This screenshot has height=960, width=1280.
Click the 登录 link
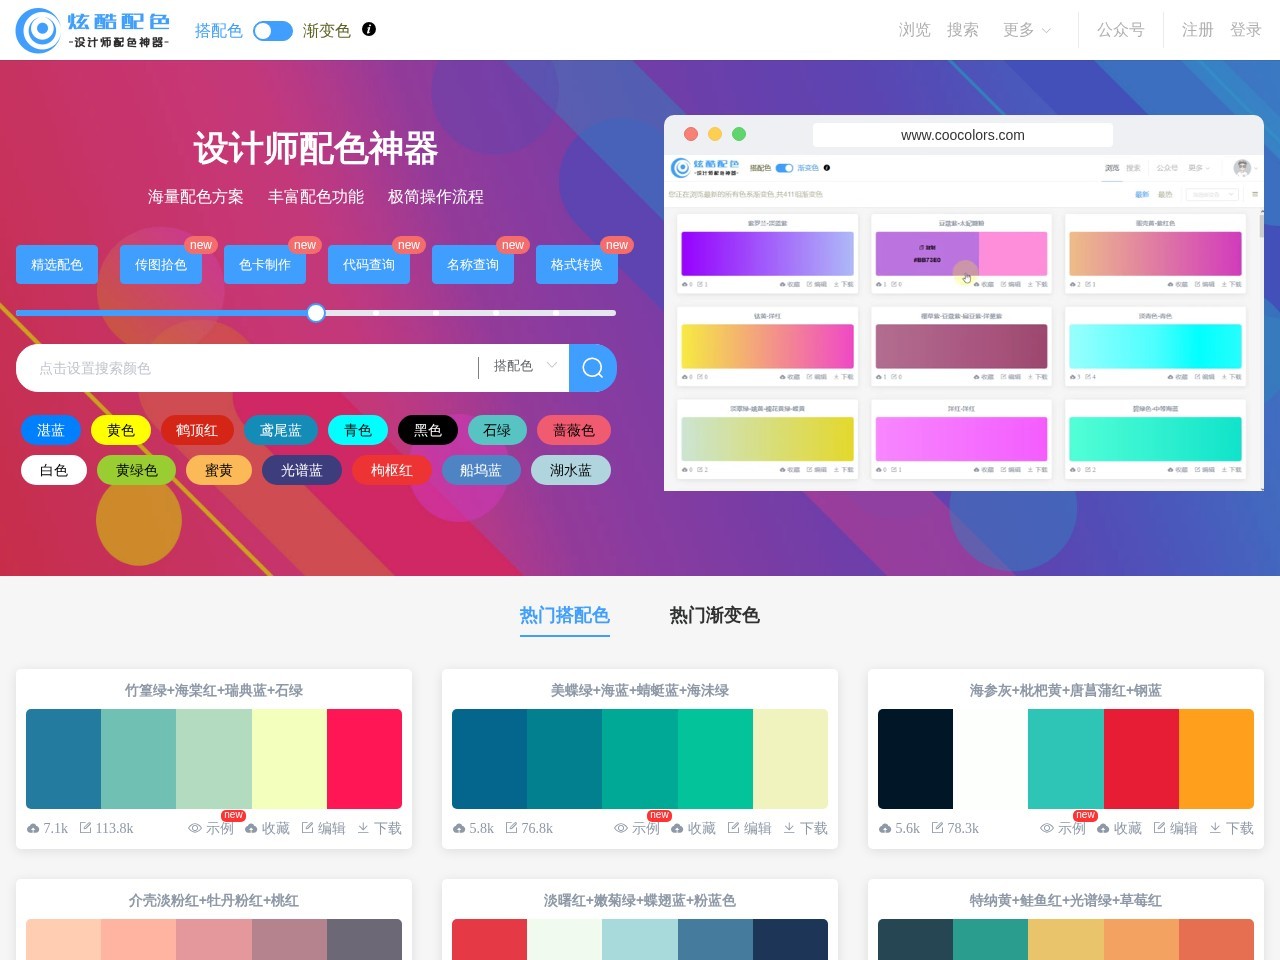[x=1245, y=30]
